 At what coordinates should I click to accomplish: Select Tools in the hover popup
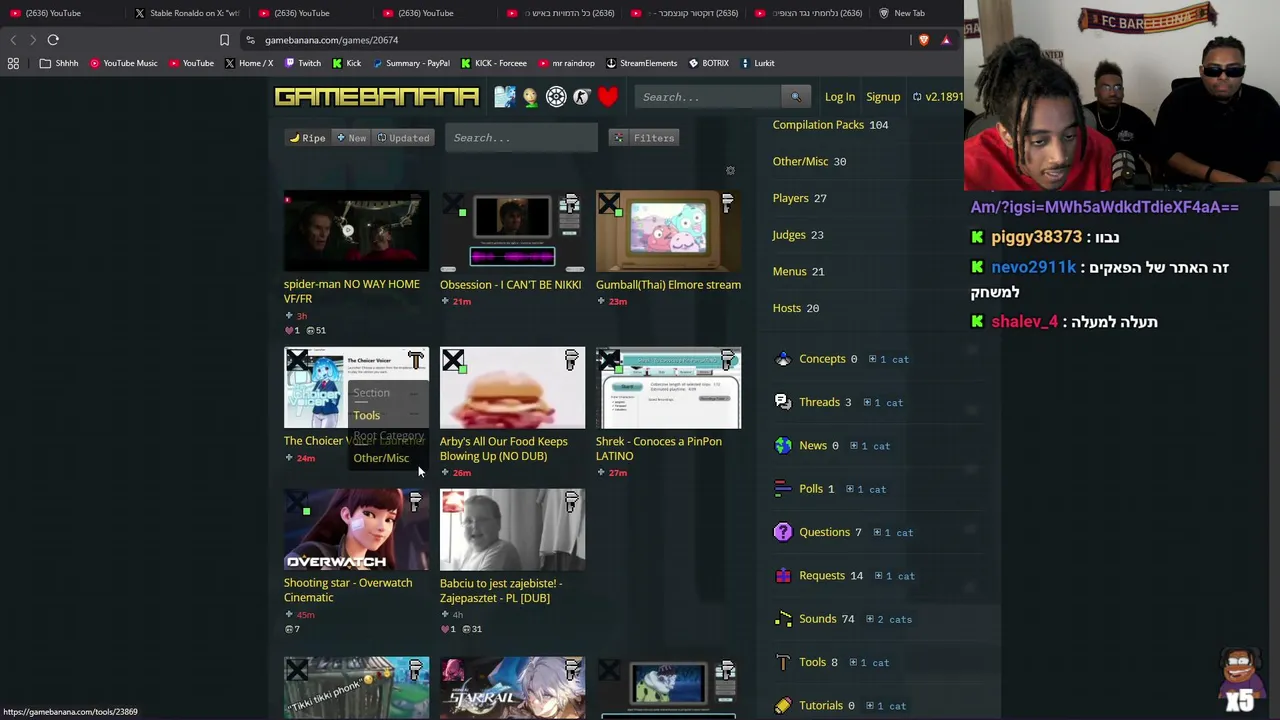click(x=366, y=415)
